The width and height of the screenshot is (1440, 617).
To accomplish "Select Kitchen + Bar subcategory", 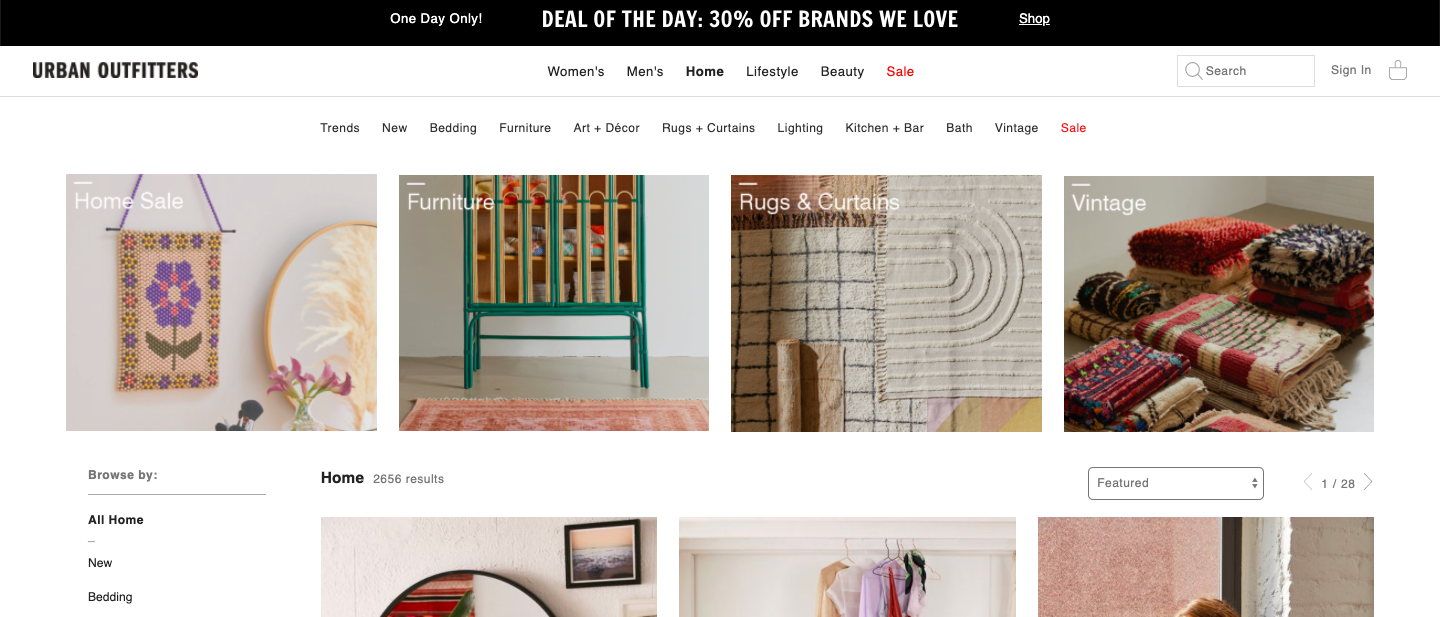I will (x=885, y=128).
